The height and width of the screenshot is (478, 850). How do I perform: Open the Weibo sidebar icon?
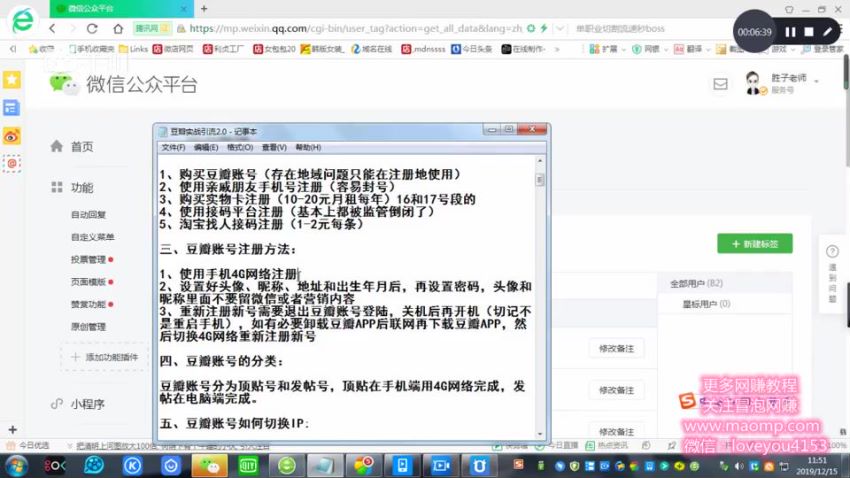11,136
